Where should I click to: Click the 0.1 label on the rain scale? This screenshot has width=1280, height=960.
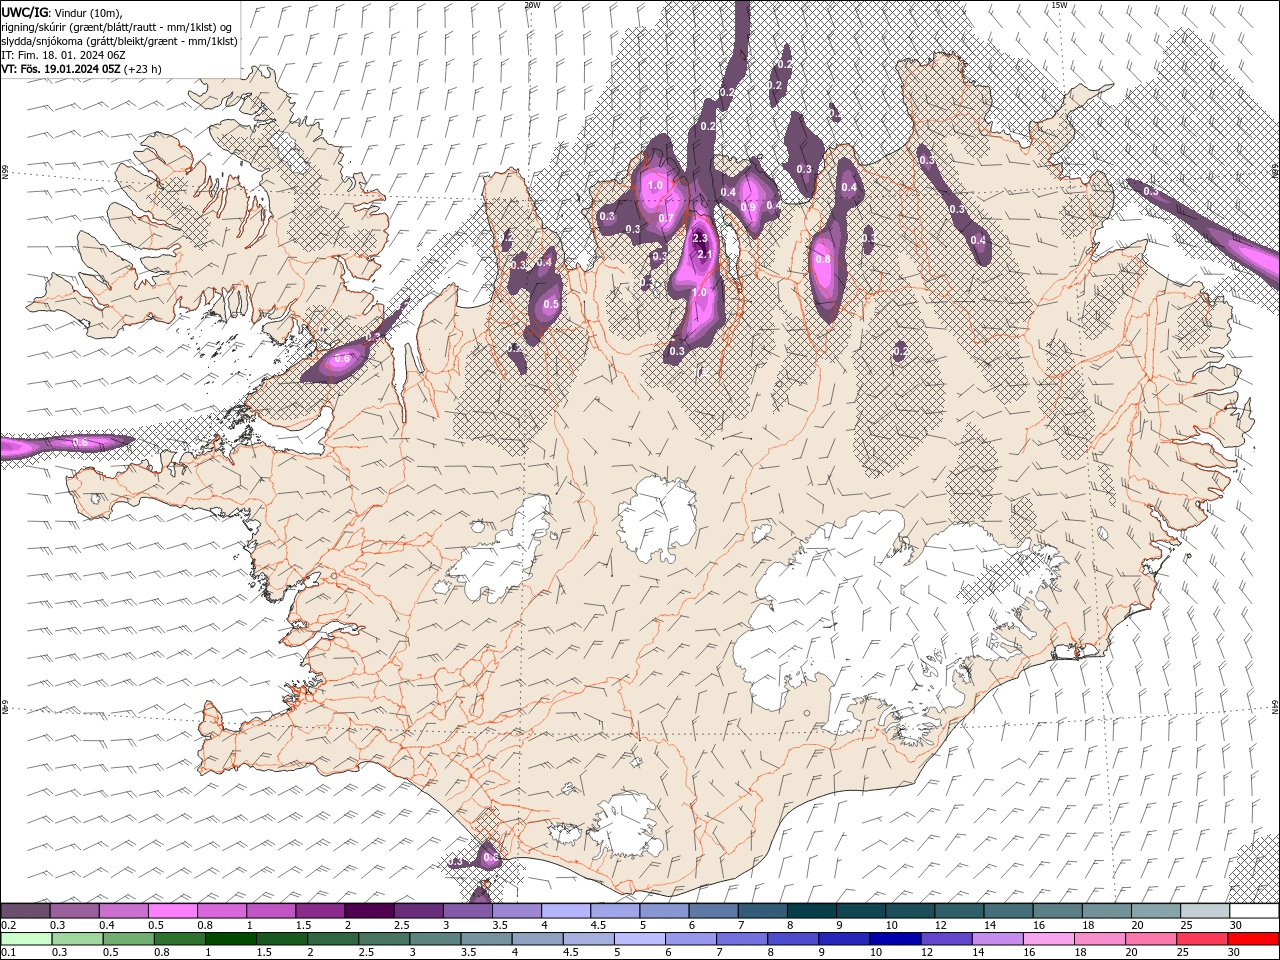point(7,953)
